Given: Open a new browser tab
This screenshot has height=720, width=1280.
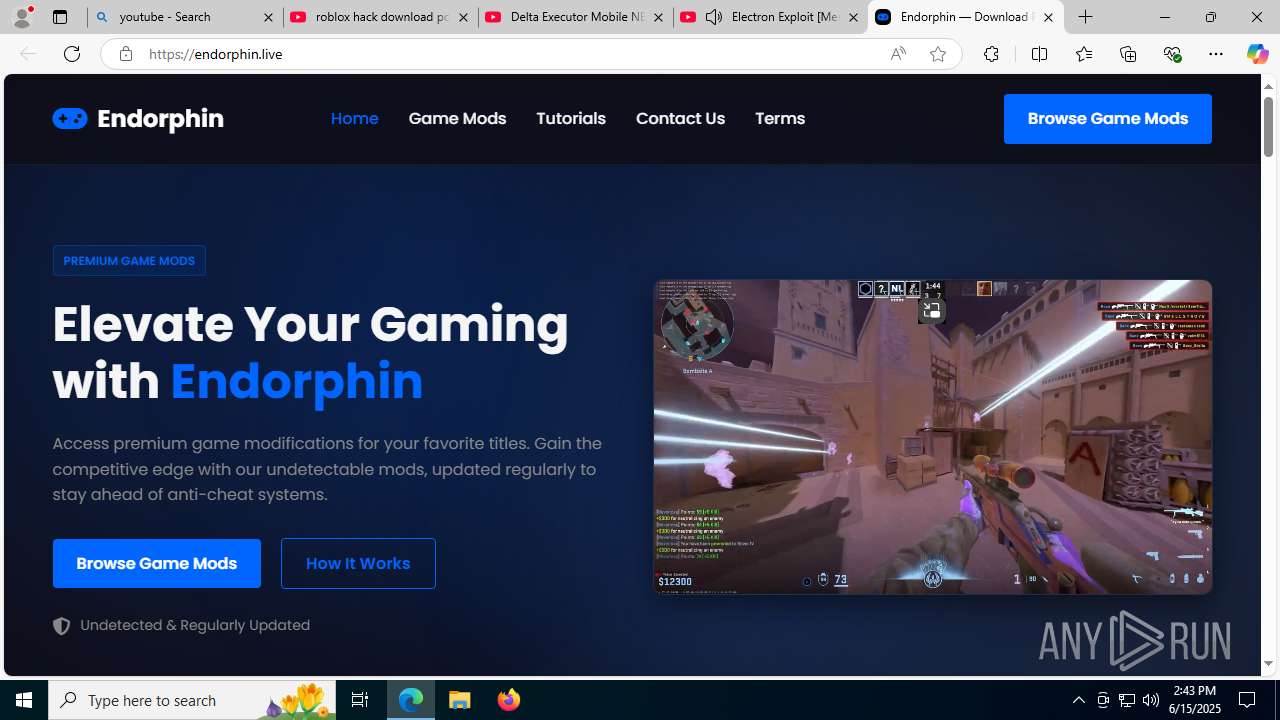Looking at the screenshot, I should click(1086, 17).
